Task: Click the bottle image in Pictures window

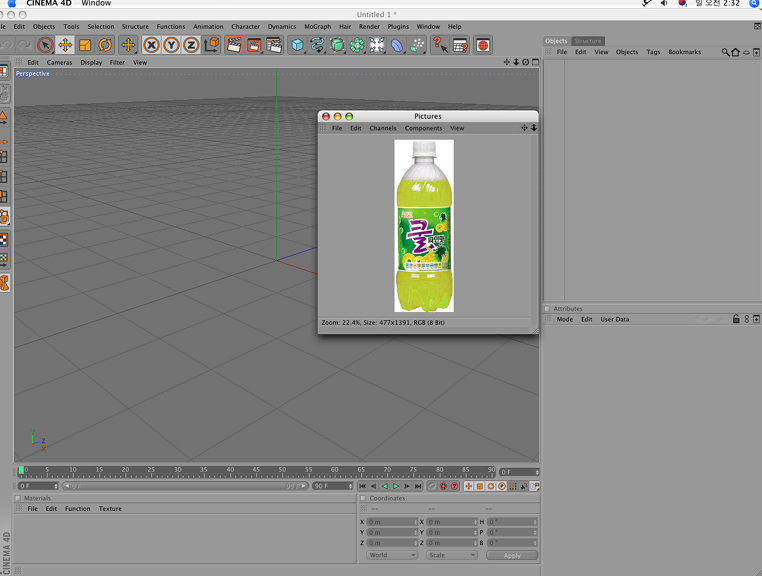Action: 424,226
